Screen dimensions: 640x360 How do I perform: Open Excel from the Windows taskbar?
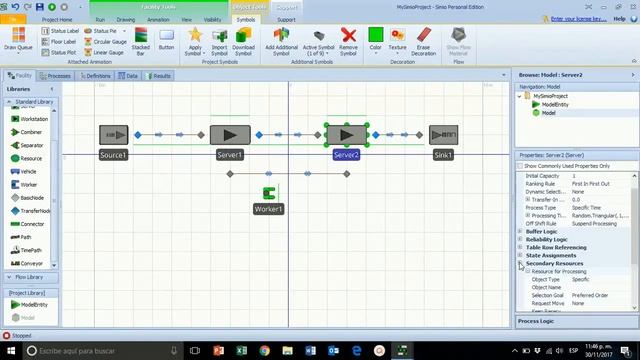pos(241,351)
